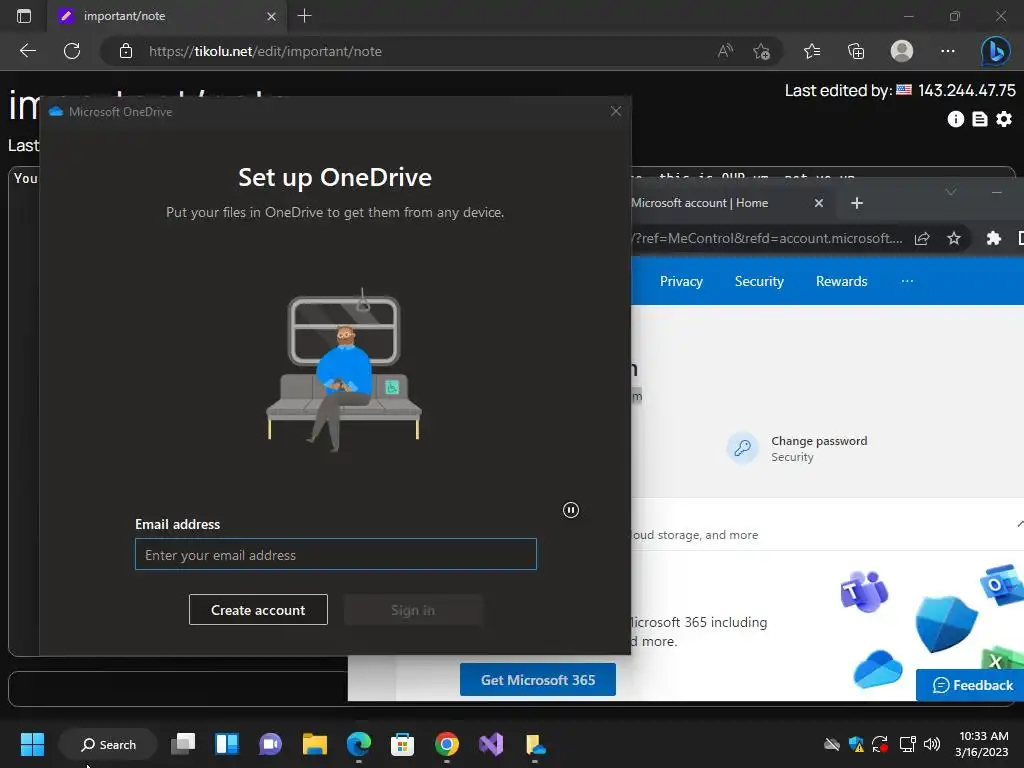Image resolution: width=1024 pixels, height=768 pixels.
Task: Open File Explorer from the taskbar
Action: (314, 744)
